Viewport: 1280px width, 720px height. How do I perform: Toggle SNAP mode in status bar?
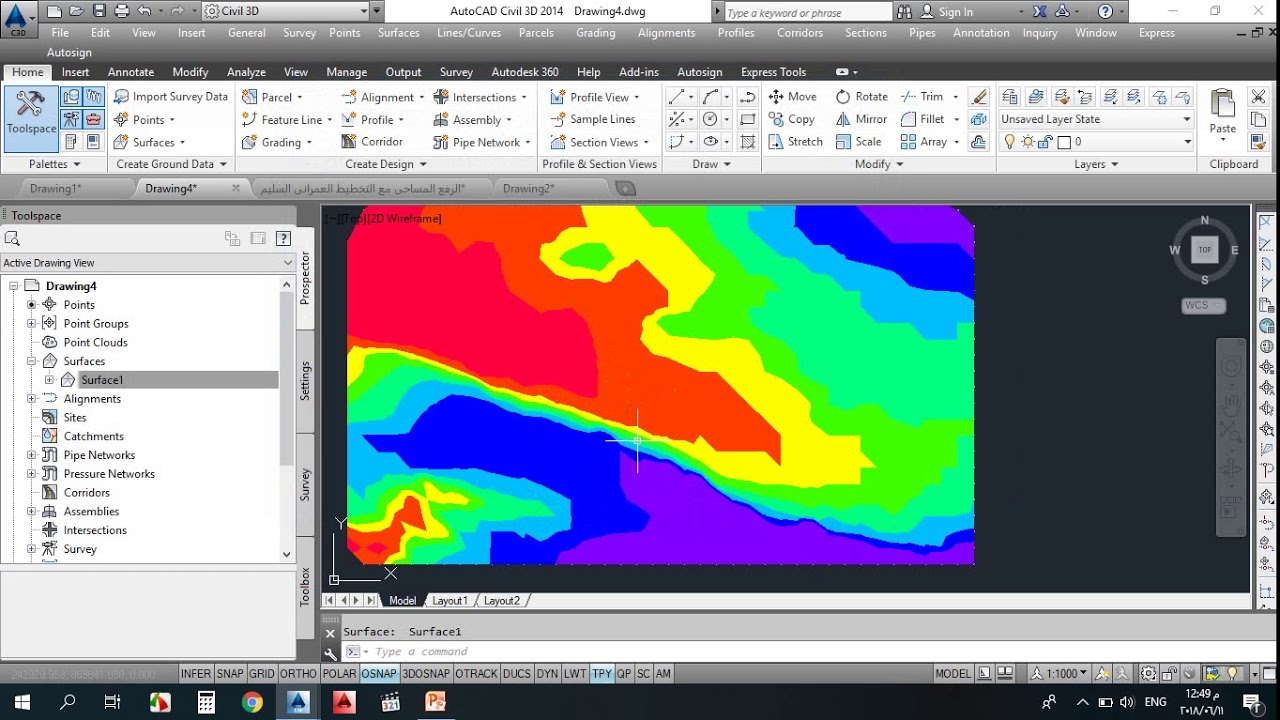230,674
